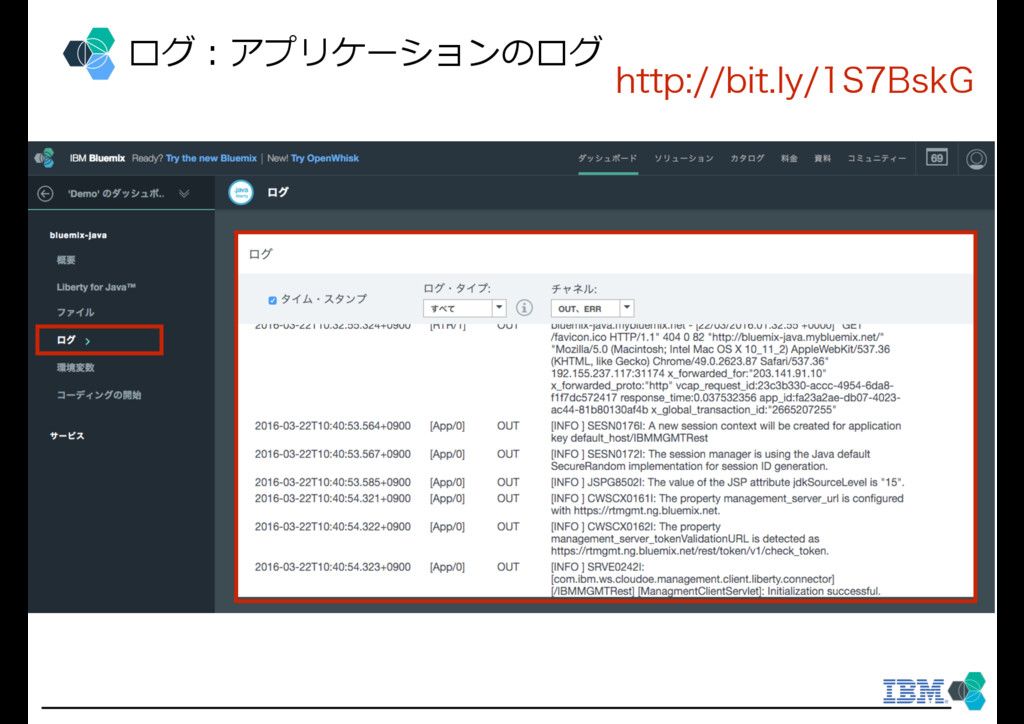Open the log type info icon

coord(524,307)
